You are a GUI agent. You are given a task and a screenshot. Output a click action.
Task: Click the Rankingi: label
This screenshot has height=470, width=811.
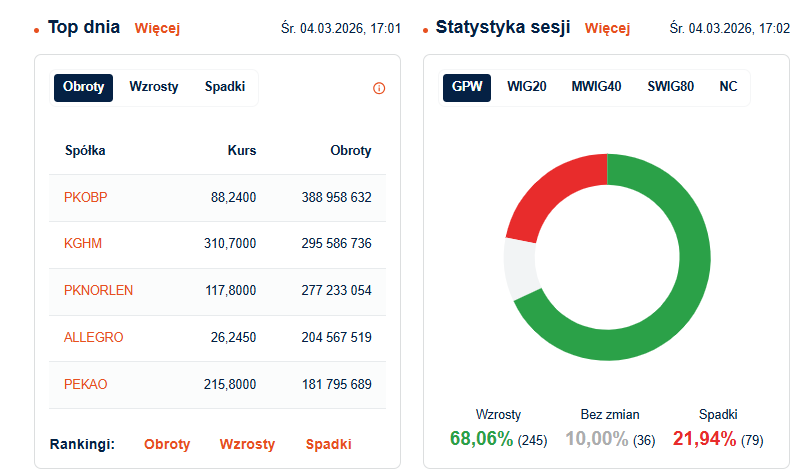click(x=82, y=444)
